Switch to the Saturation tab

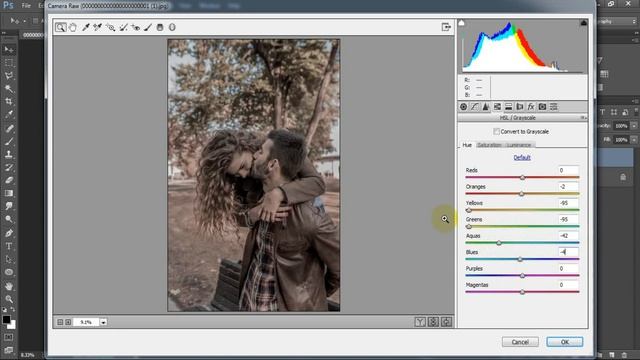(x=489, y=145)
